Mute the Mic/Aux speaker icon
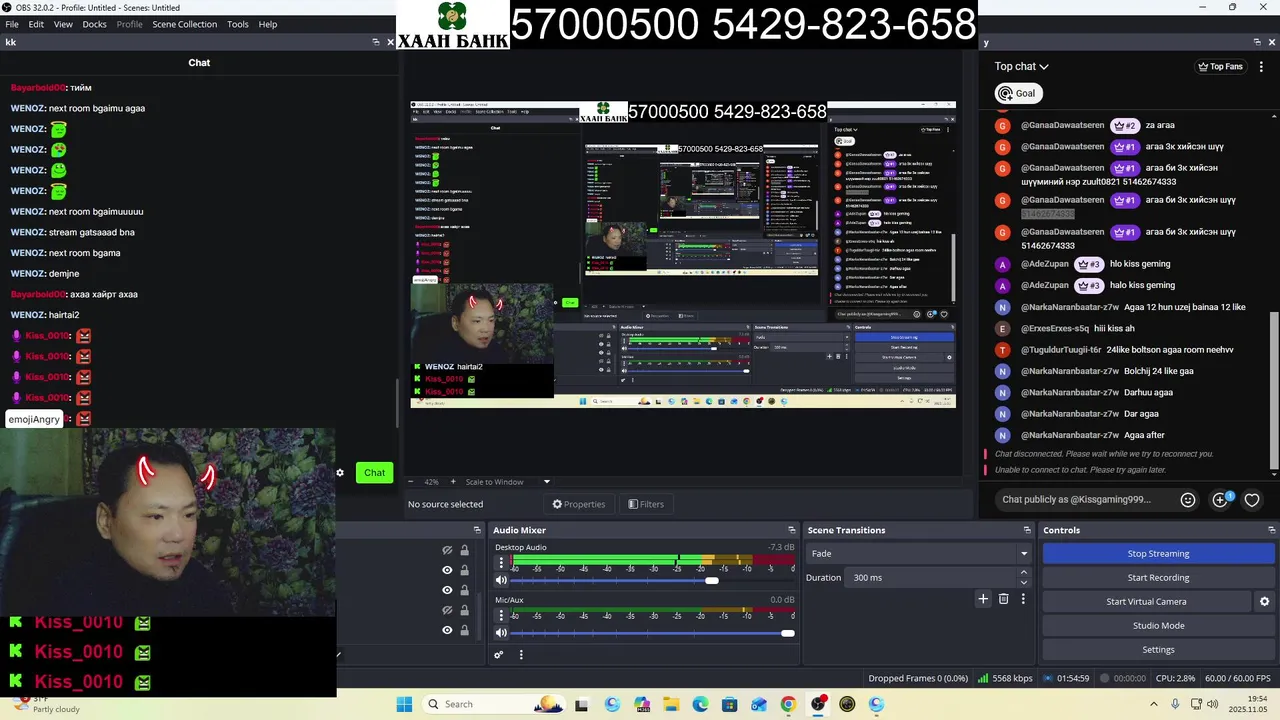Viewport: 1280px width, 720px height. [x=501, y=633]
